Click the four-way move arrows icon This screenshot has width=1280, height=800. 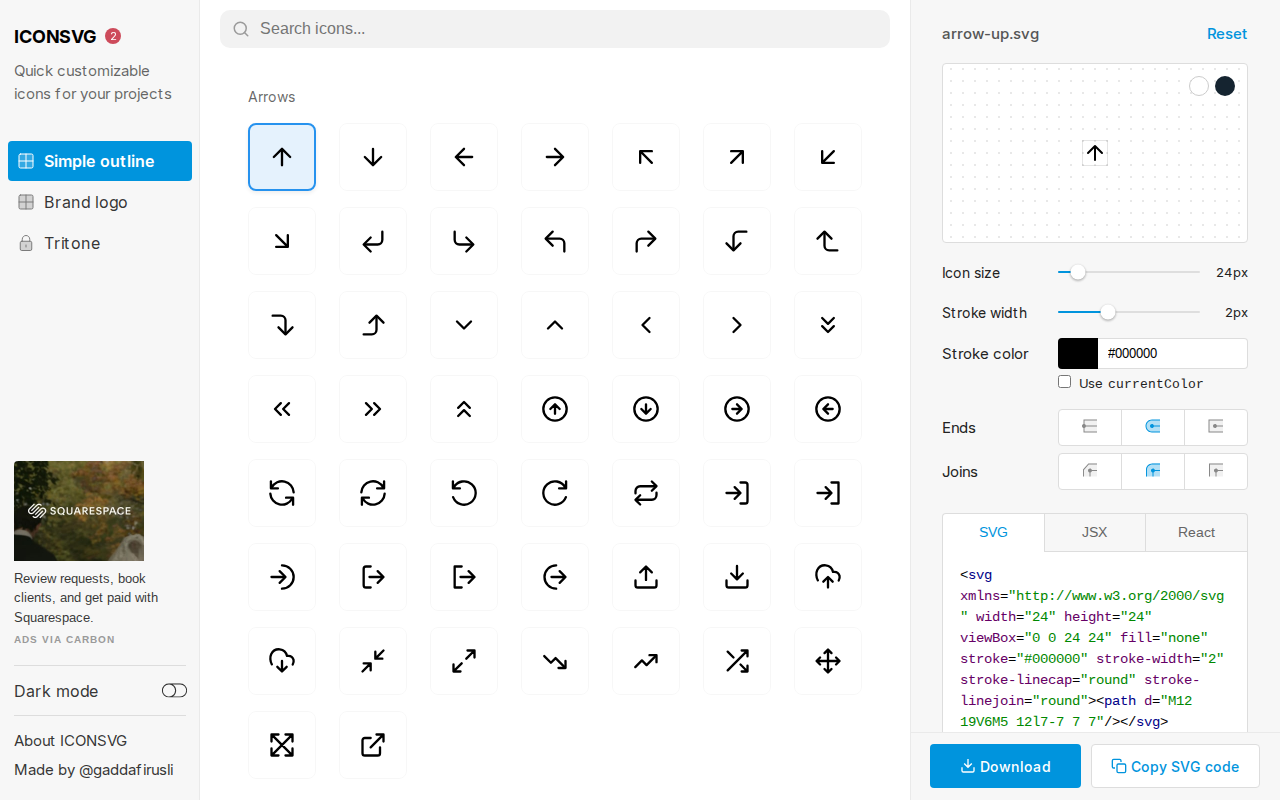point(828,661)
